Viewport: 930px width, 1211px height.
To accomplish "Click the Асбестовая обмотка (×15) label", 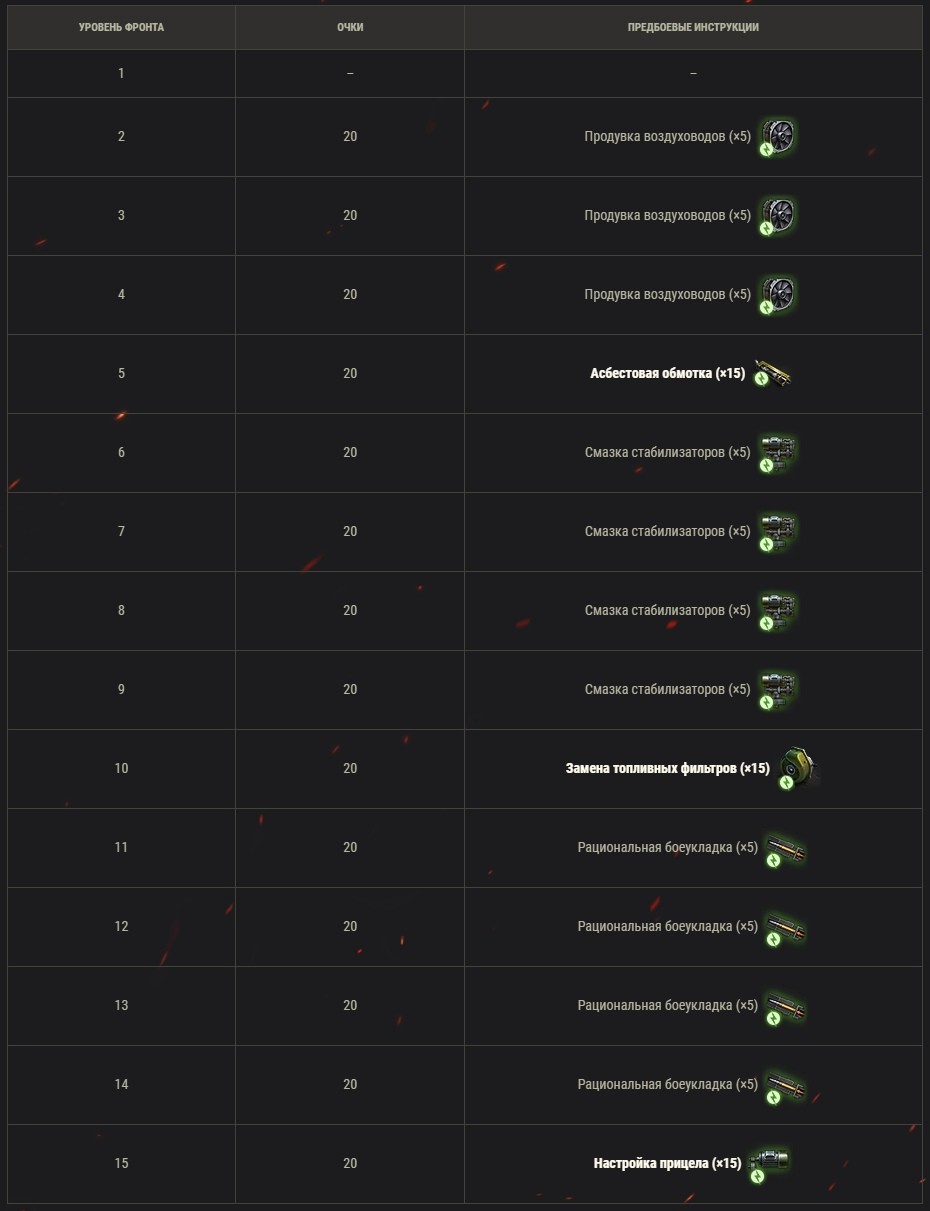I will point(668,374).
